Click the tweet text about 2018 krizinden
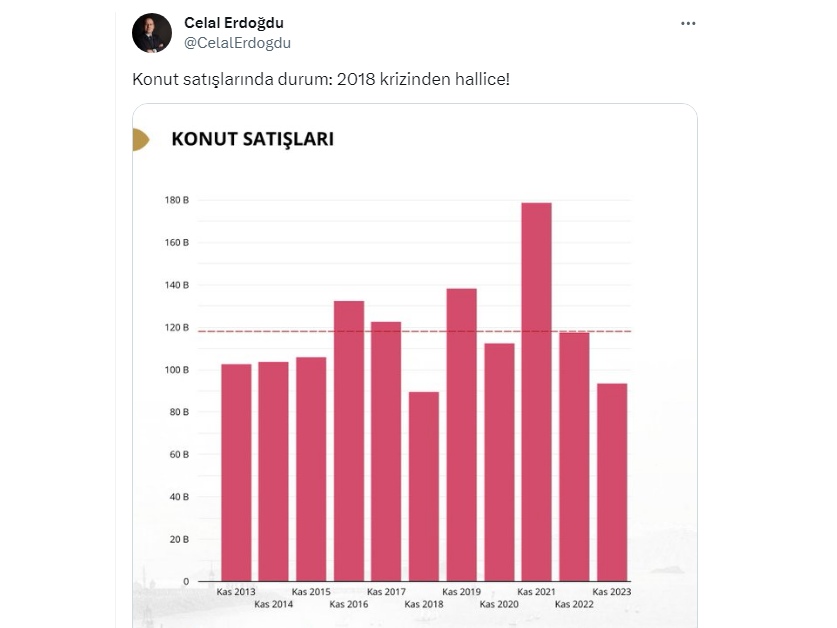837x628 pixels. (320, 78)
